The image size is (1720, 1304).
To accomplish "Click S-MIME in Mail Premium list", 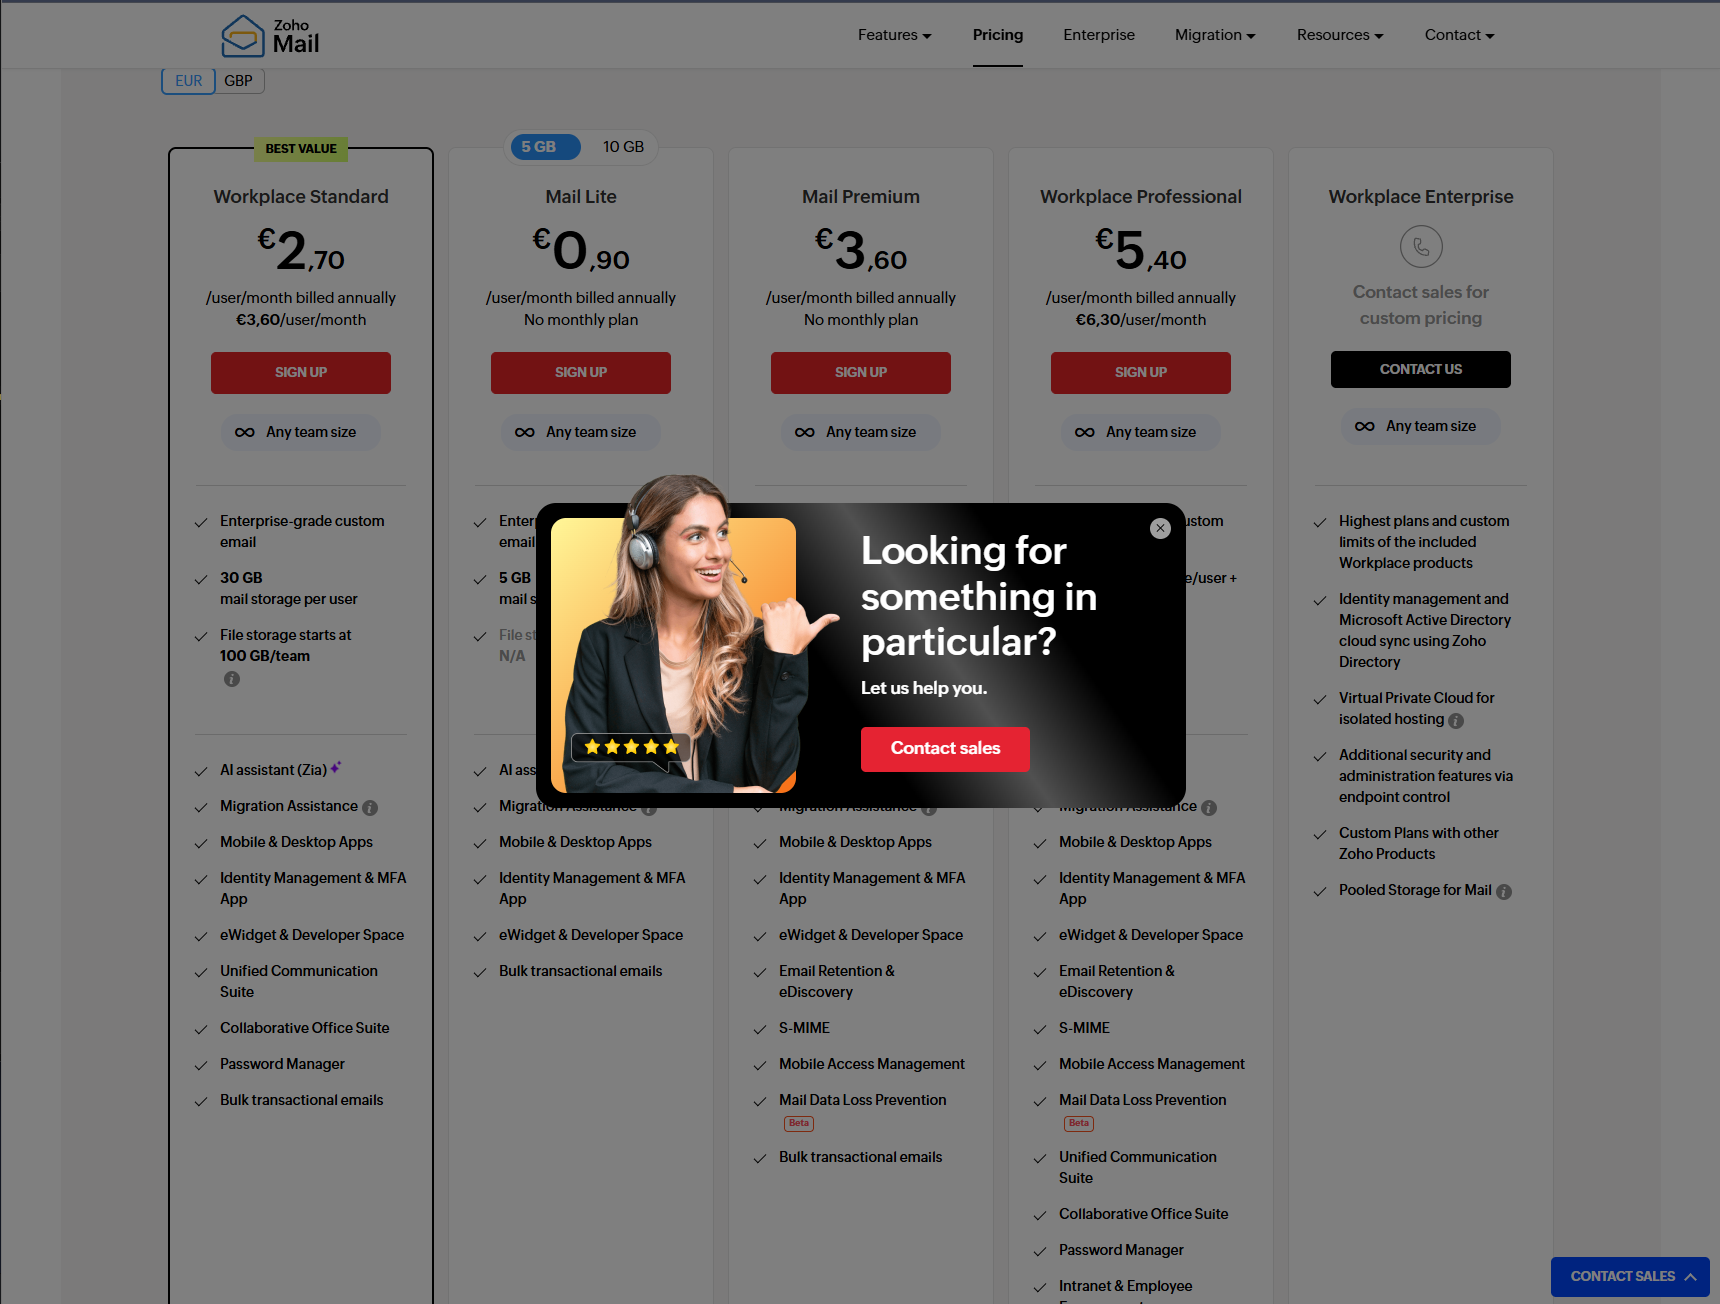I will pyautogui.click(x=805, y=1028).
